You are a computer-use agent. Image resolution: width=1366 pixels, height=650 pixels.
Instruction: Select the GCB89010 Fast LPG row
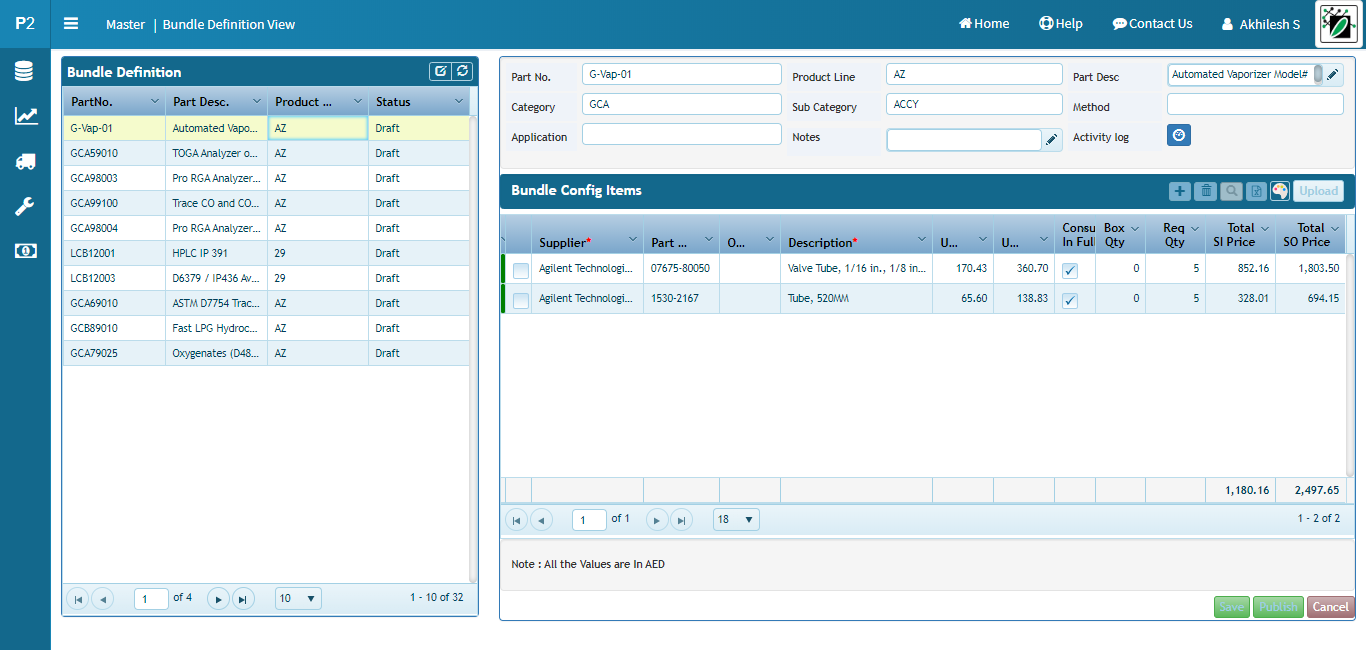click(x=266, y=328)
